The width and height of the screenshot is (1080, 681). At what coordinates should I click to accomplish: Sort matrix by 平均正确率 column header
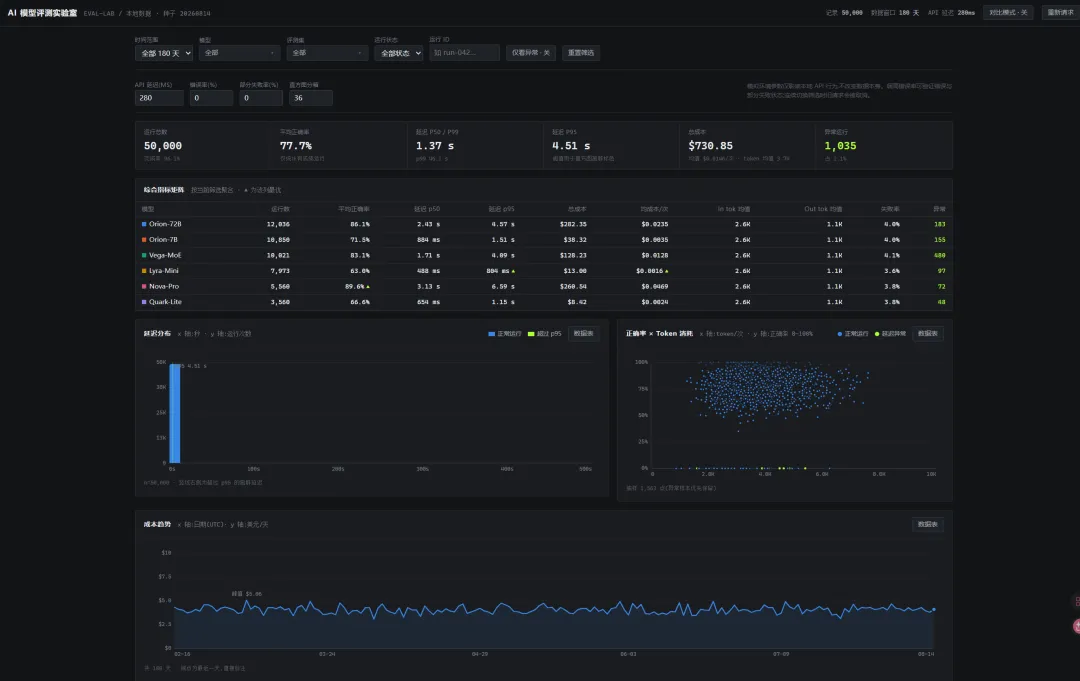[353, 209]
